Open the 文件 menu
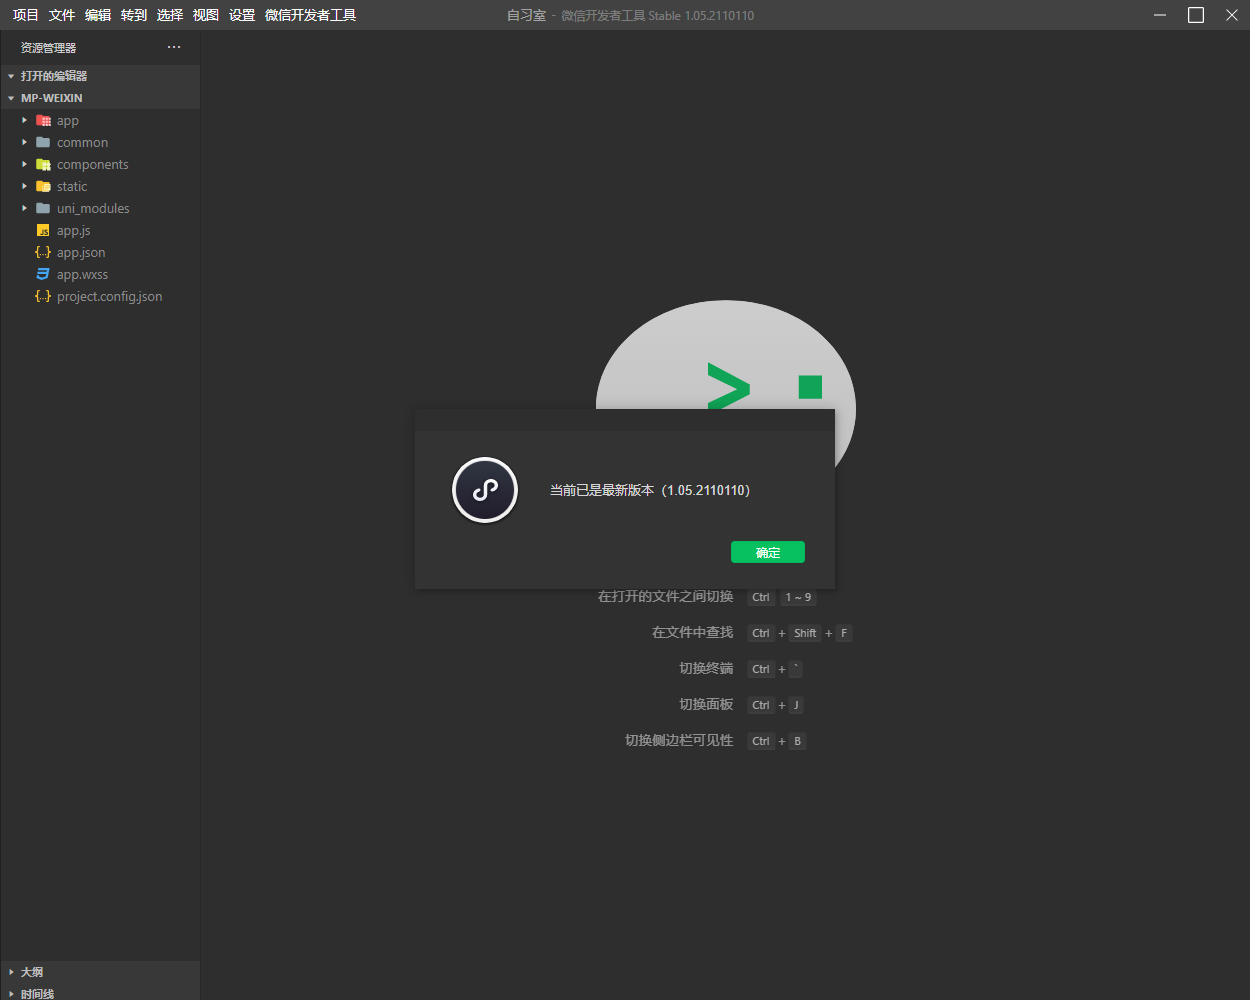 click(62, 15)
